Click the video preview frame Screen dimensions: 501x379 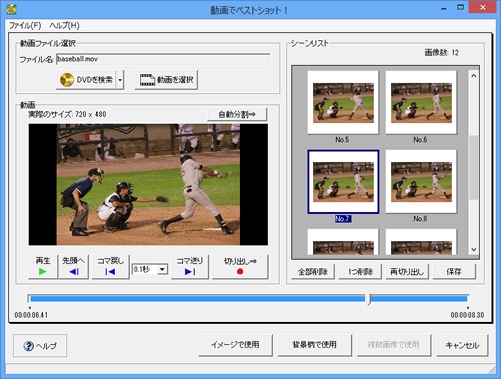[148, 185]
